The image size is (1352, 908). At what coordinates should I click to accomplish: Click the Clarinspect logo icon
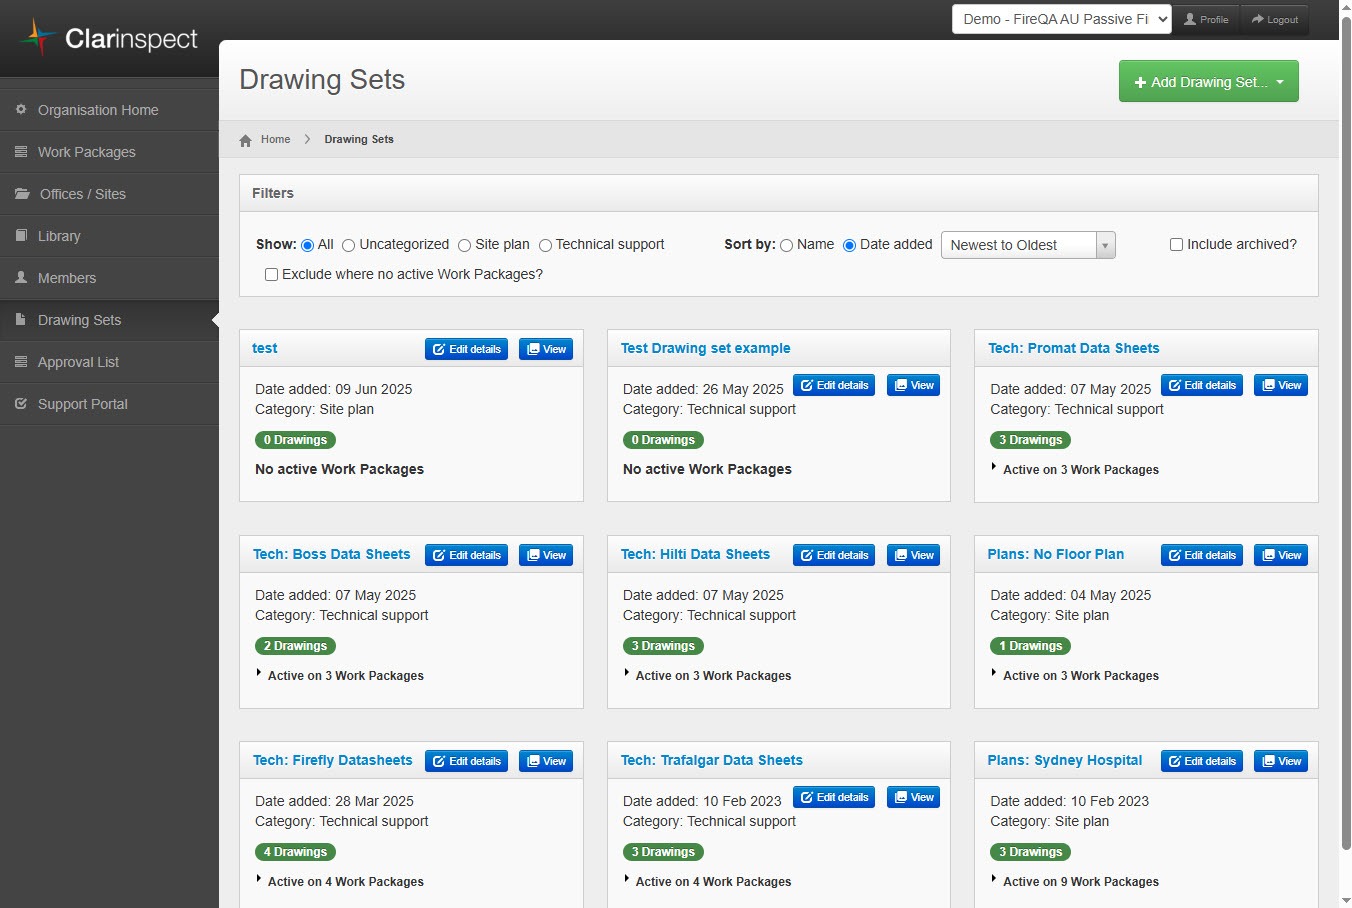38,38
